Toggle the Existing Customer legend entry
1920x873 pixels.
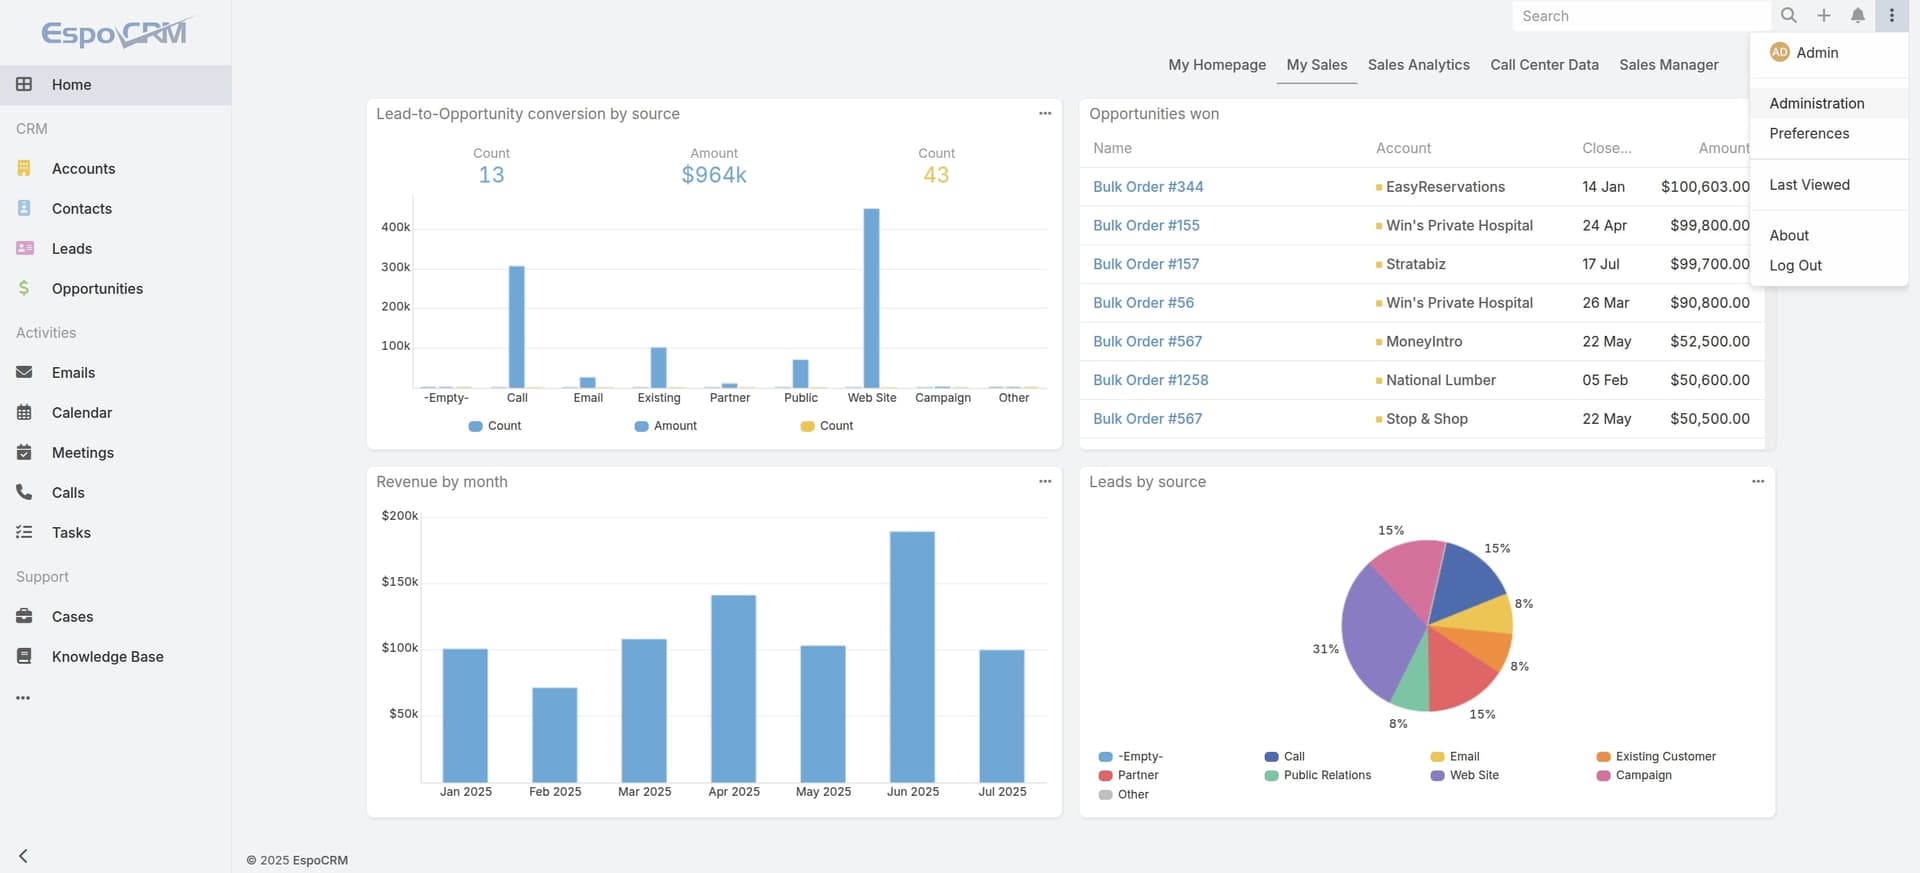pos(1657,757)
